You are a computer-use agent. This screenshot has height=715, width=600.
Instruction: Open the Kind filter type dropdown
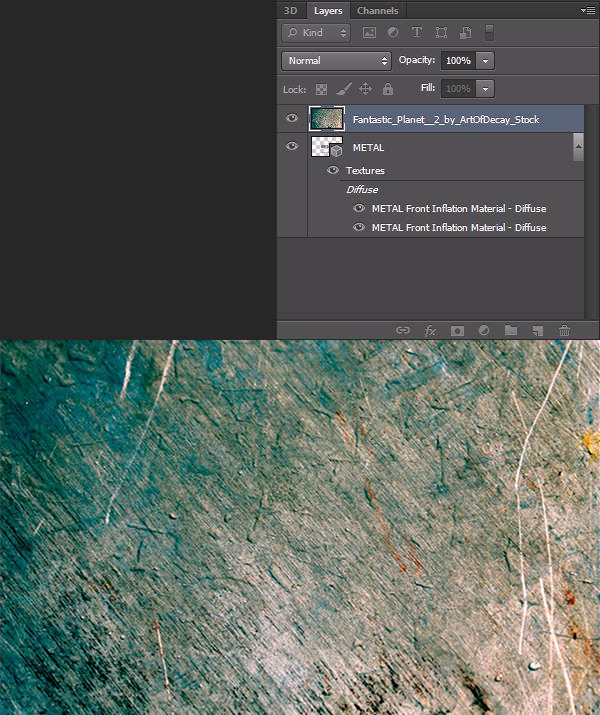pyautogui.click(x=317, y=33)
